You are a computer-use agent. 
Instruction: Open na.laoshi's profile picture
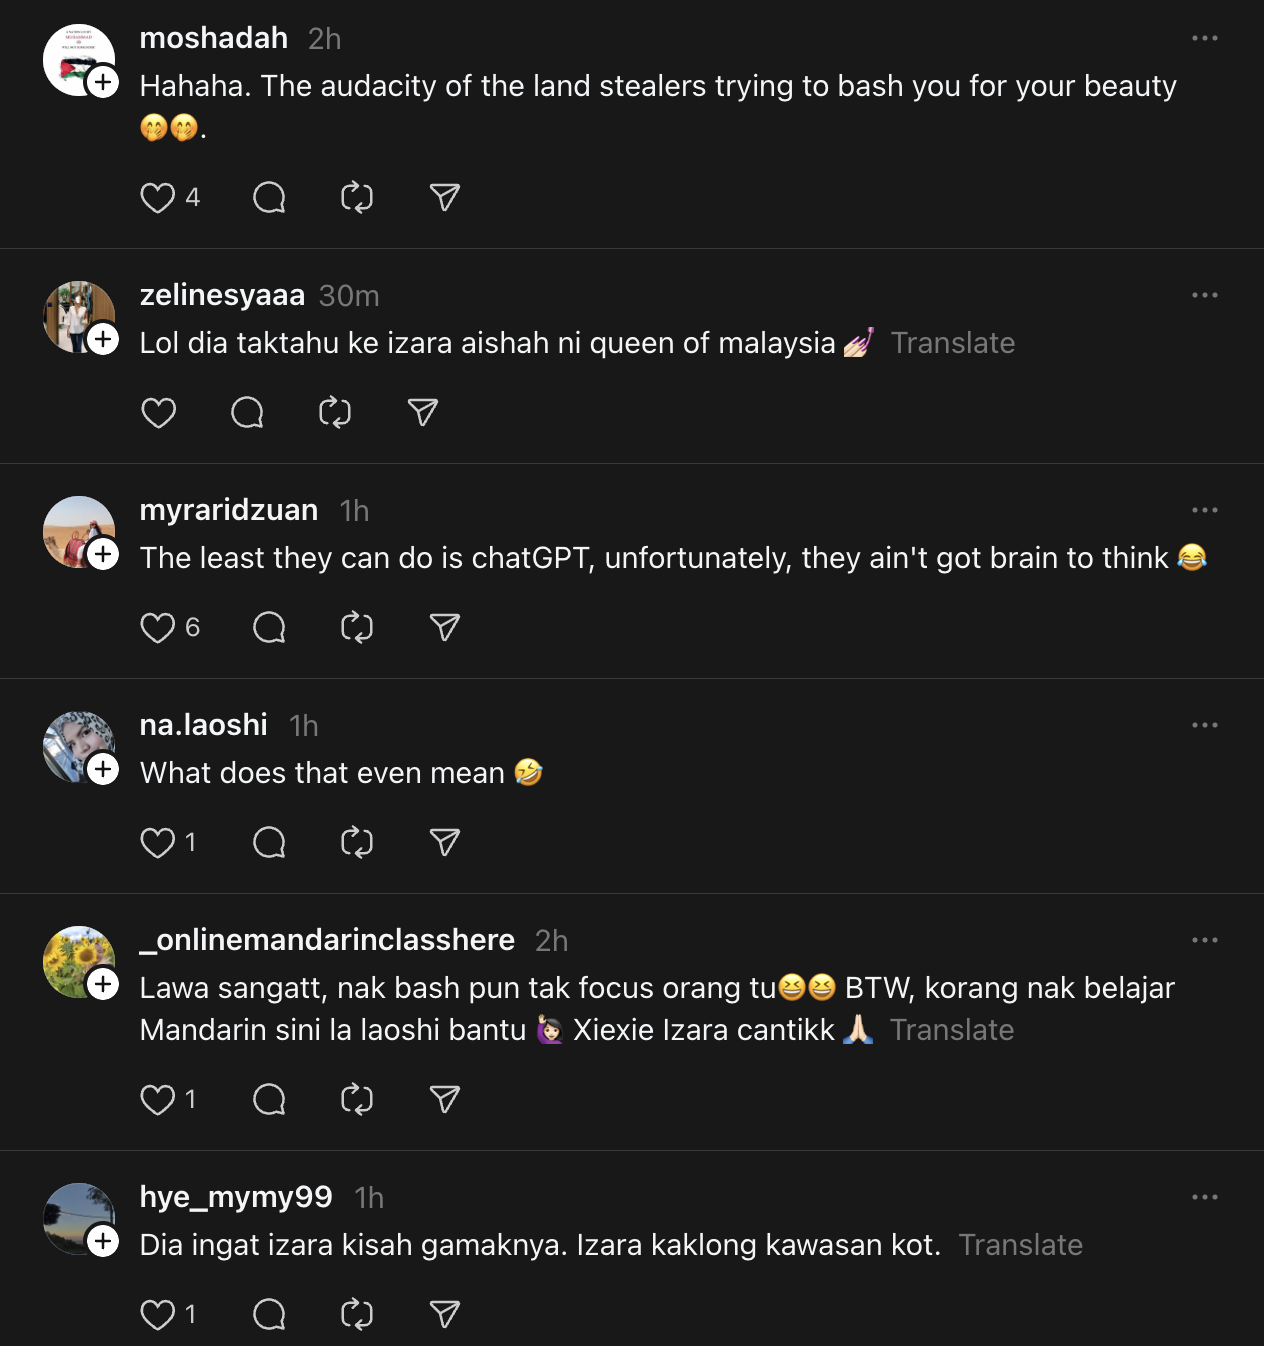(x=78, y=746)
